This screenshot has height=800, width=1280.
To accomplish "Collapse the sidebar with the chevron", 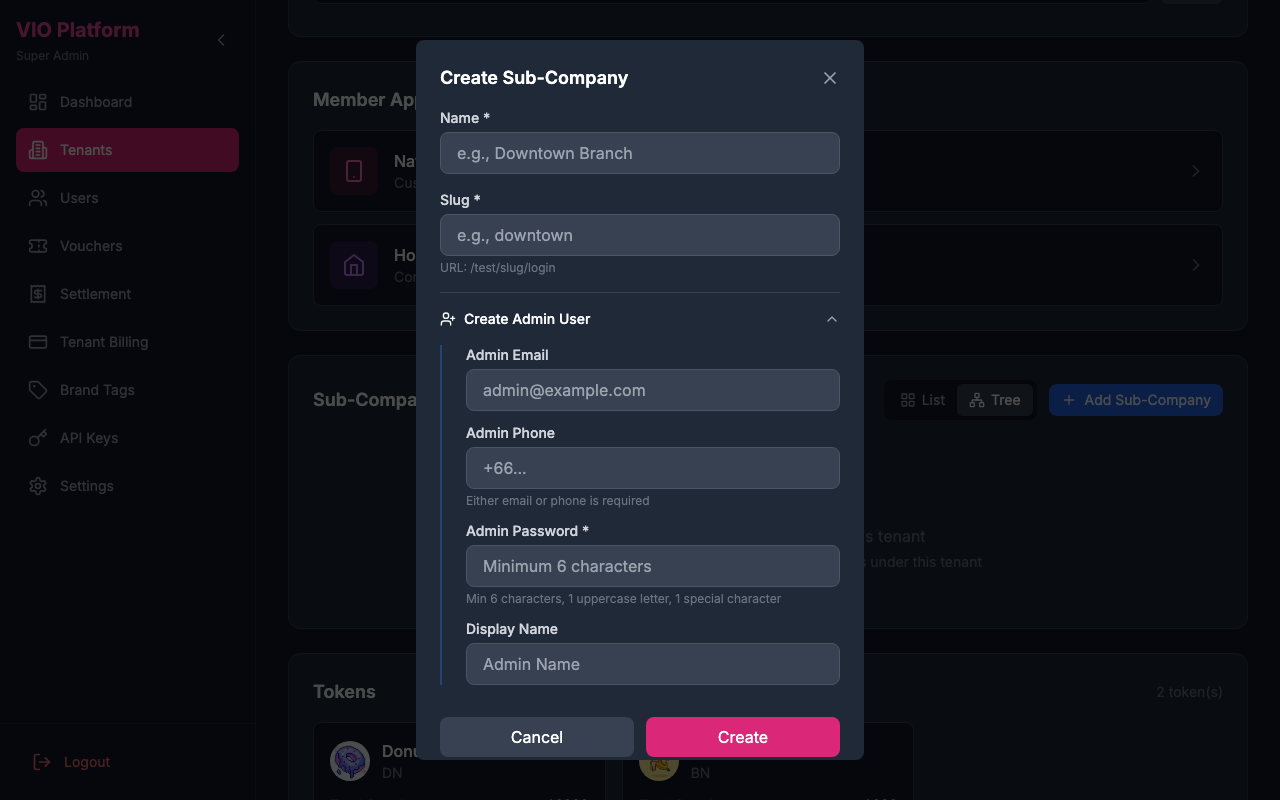I will 220,40.
